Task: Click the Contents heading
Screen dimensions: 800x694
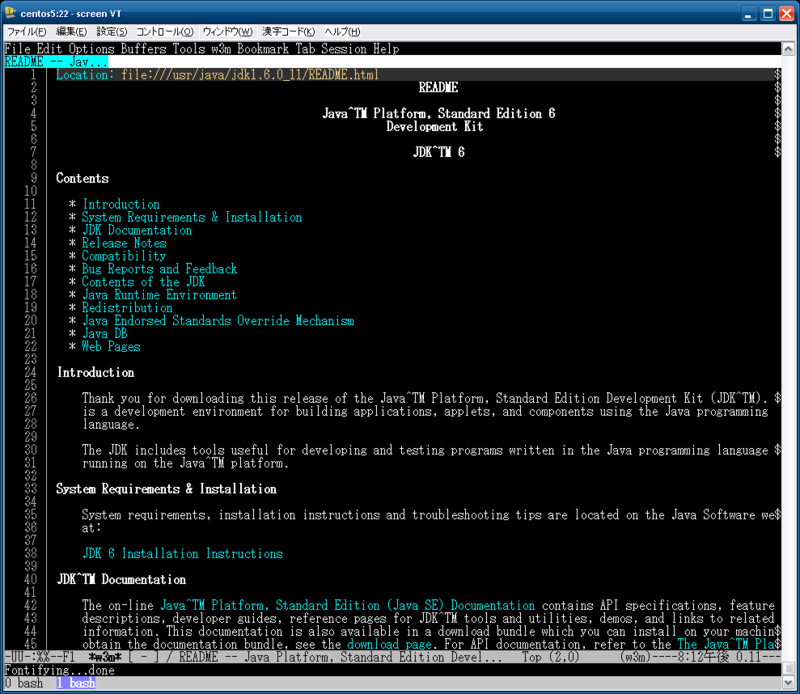Action: (x=83, y=179)
